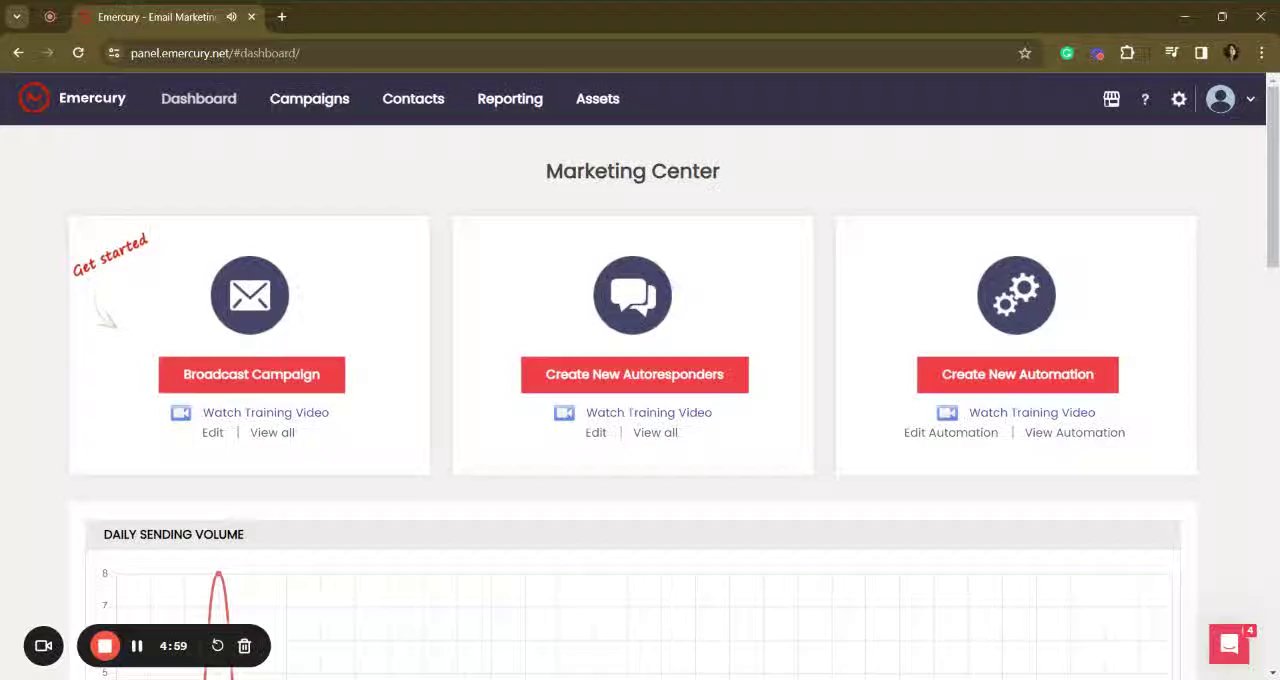The width and height of the screenshot is (1280, 680).
Task: Click the Grammarly extension icon
Action: (x=1067, y=53)
